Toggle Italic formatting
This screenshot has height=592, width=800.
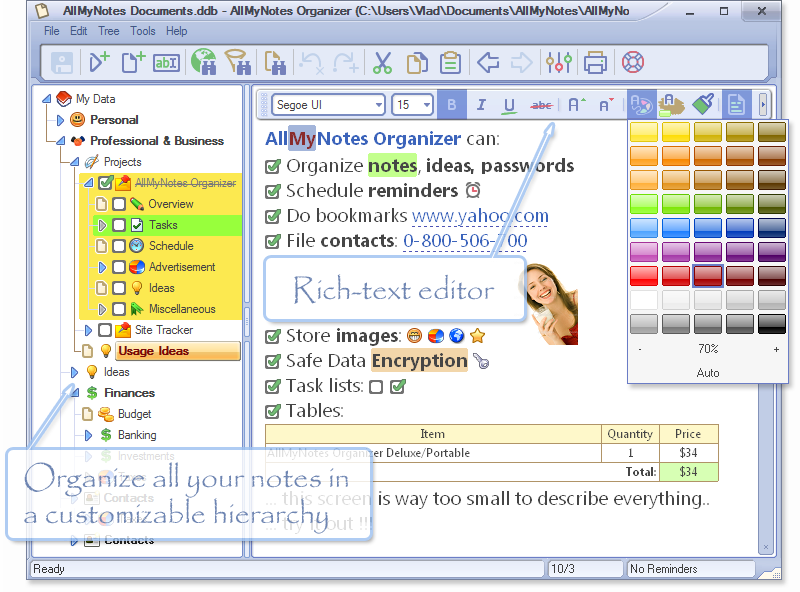click(481, 105)
